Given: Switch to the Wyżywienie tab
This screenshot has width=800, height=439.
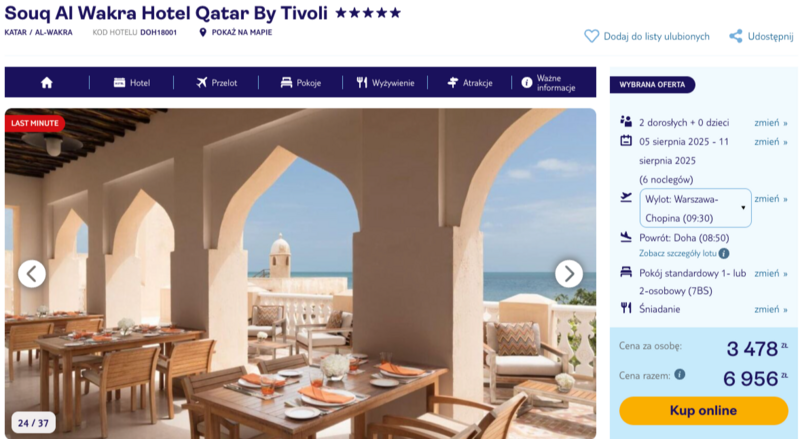Looking at the screenshot, I should coord(385,83).
